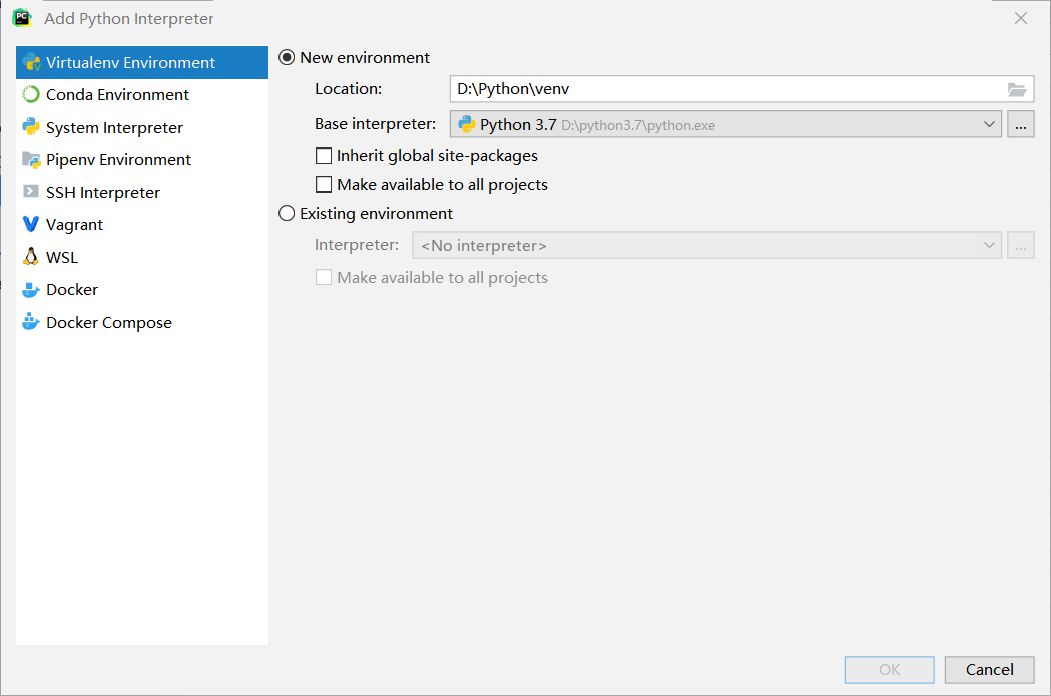
Task: Click the WSL penguin icon
Action: [x=31, y=257]
